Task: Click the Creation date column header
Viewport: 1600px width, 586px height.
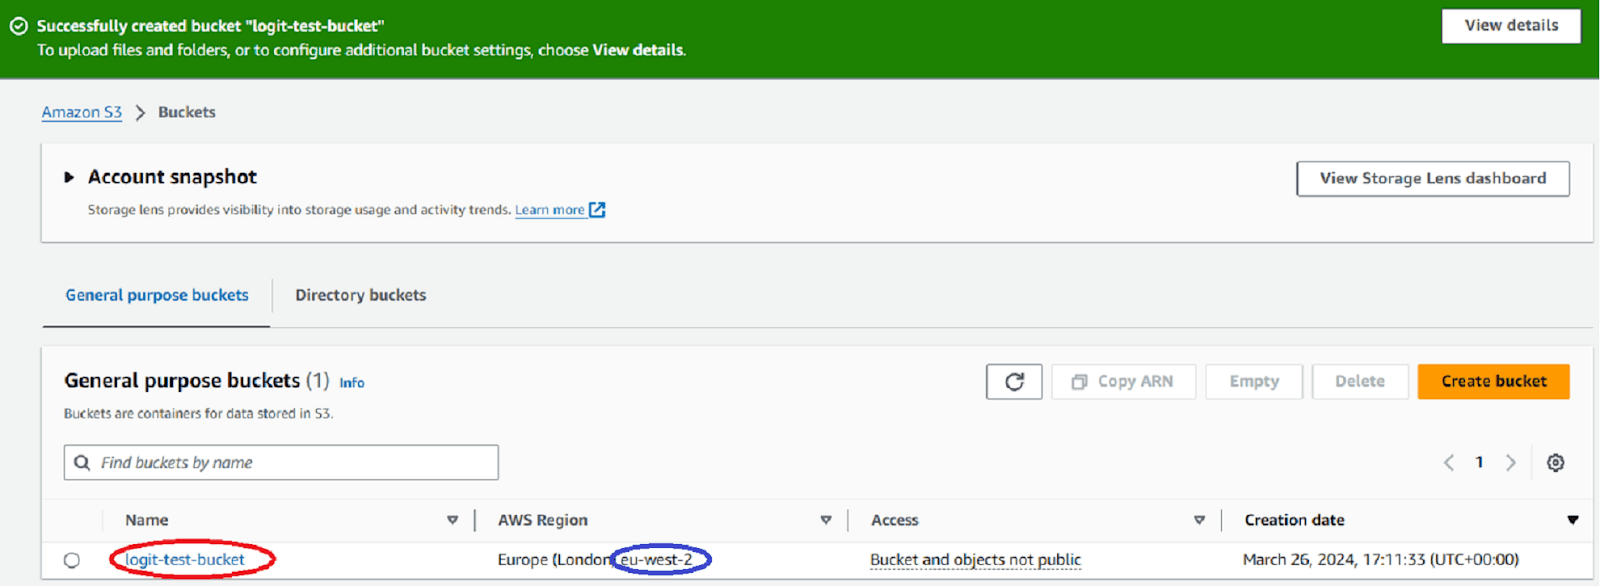Action: tap(1294, 520)
